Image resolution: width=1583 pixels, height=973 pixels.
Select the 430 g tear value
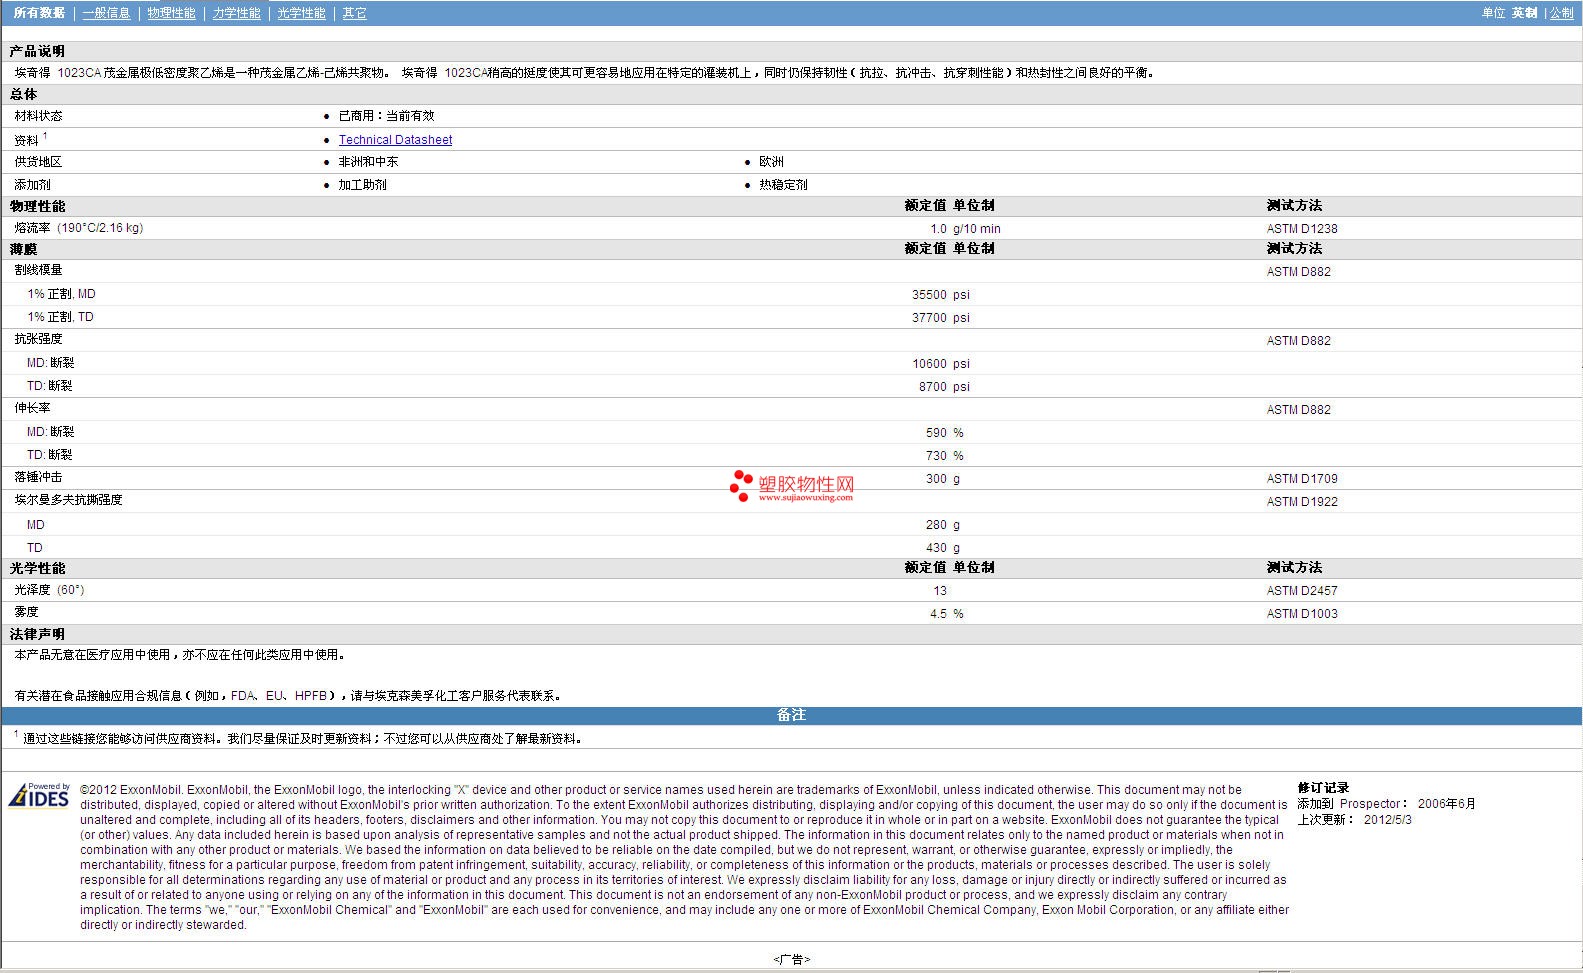tap(943, 548)
